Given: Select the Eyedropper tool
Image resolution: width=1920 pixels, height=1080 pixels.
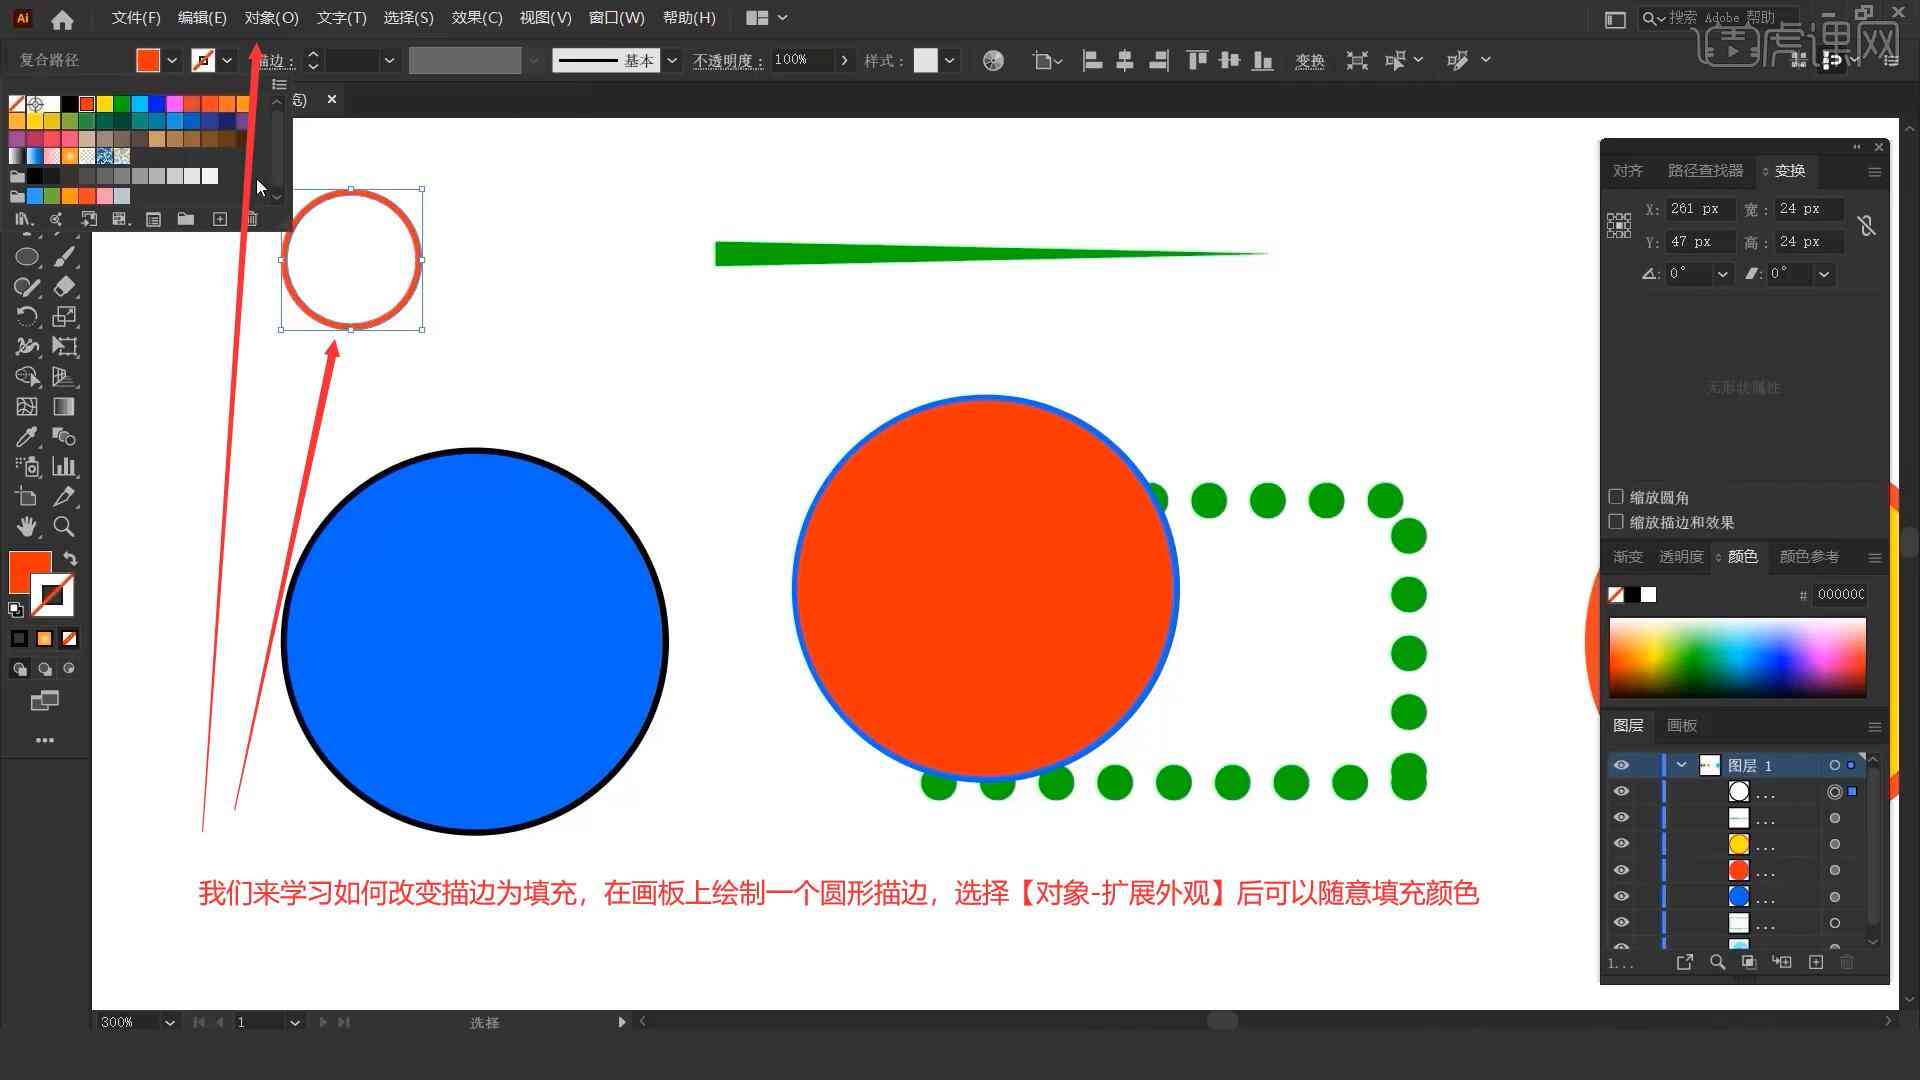Looking at the screenshot, I should click(27, 437).
